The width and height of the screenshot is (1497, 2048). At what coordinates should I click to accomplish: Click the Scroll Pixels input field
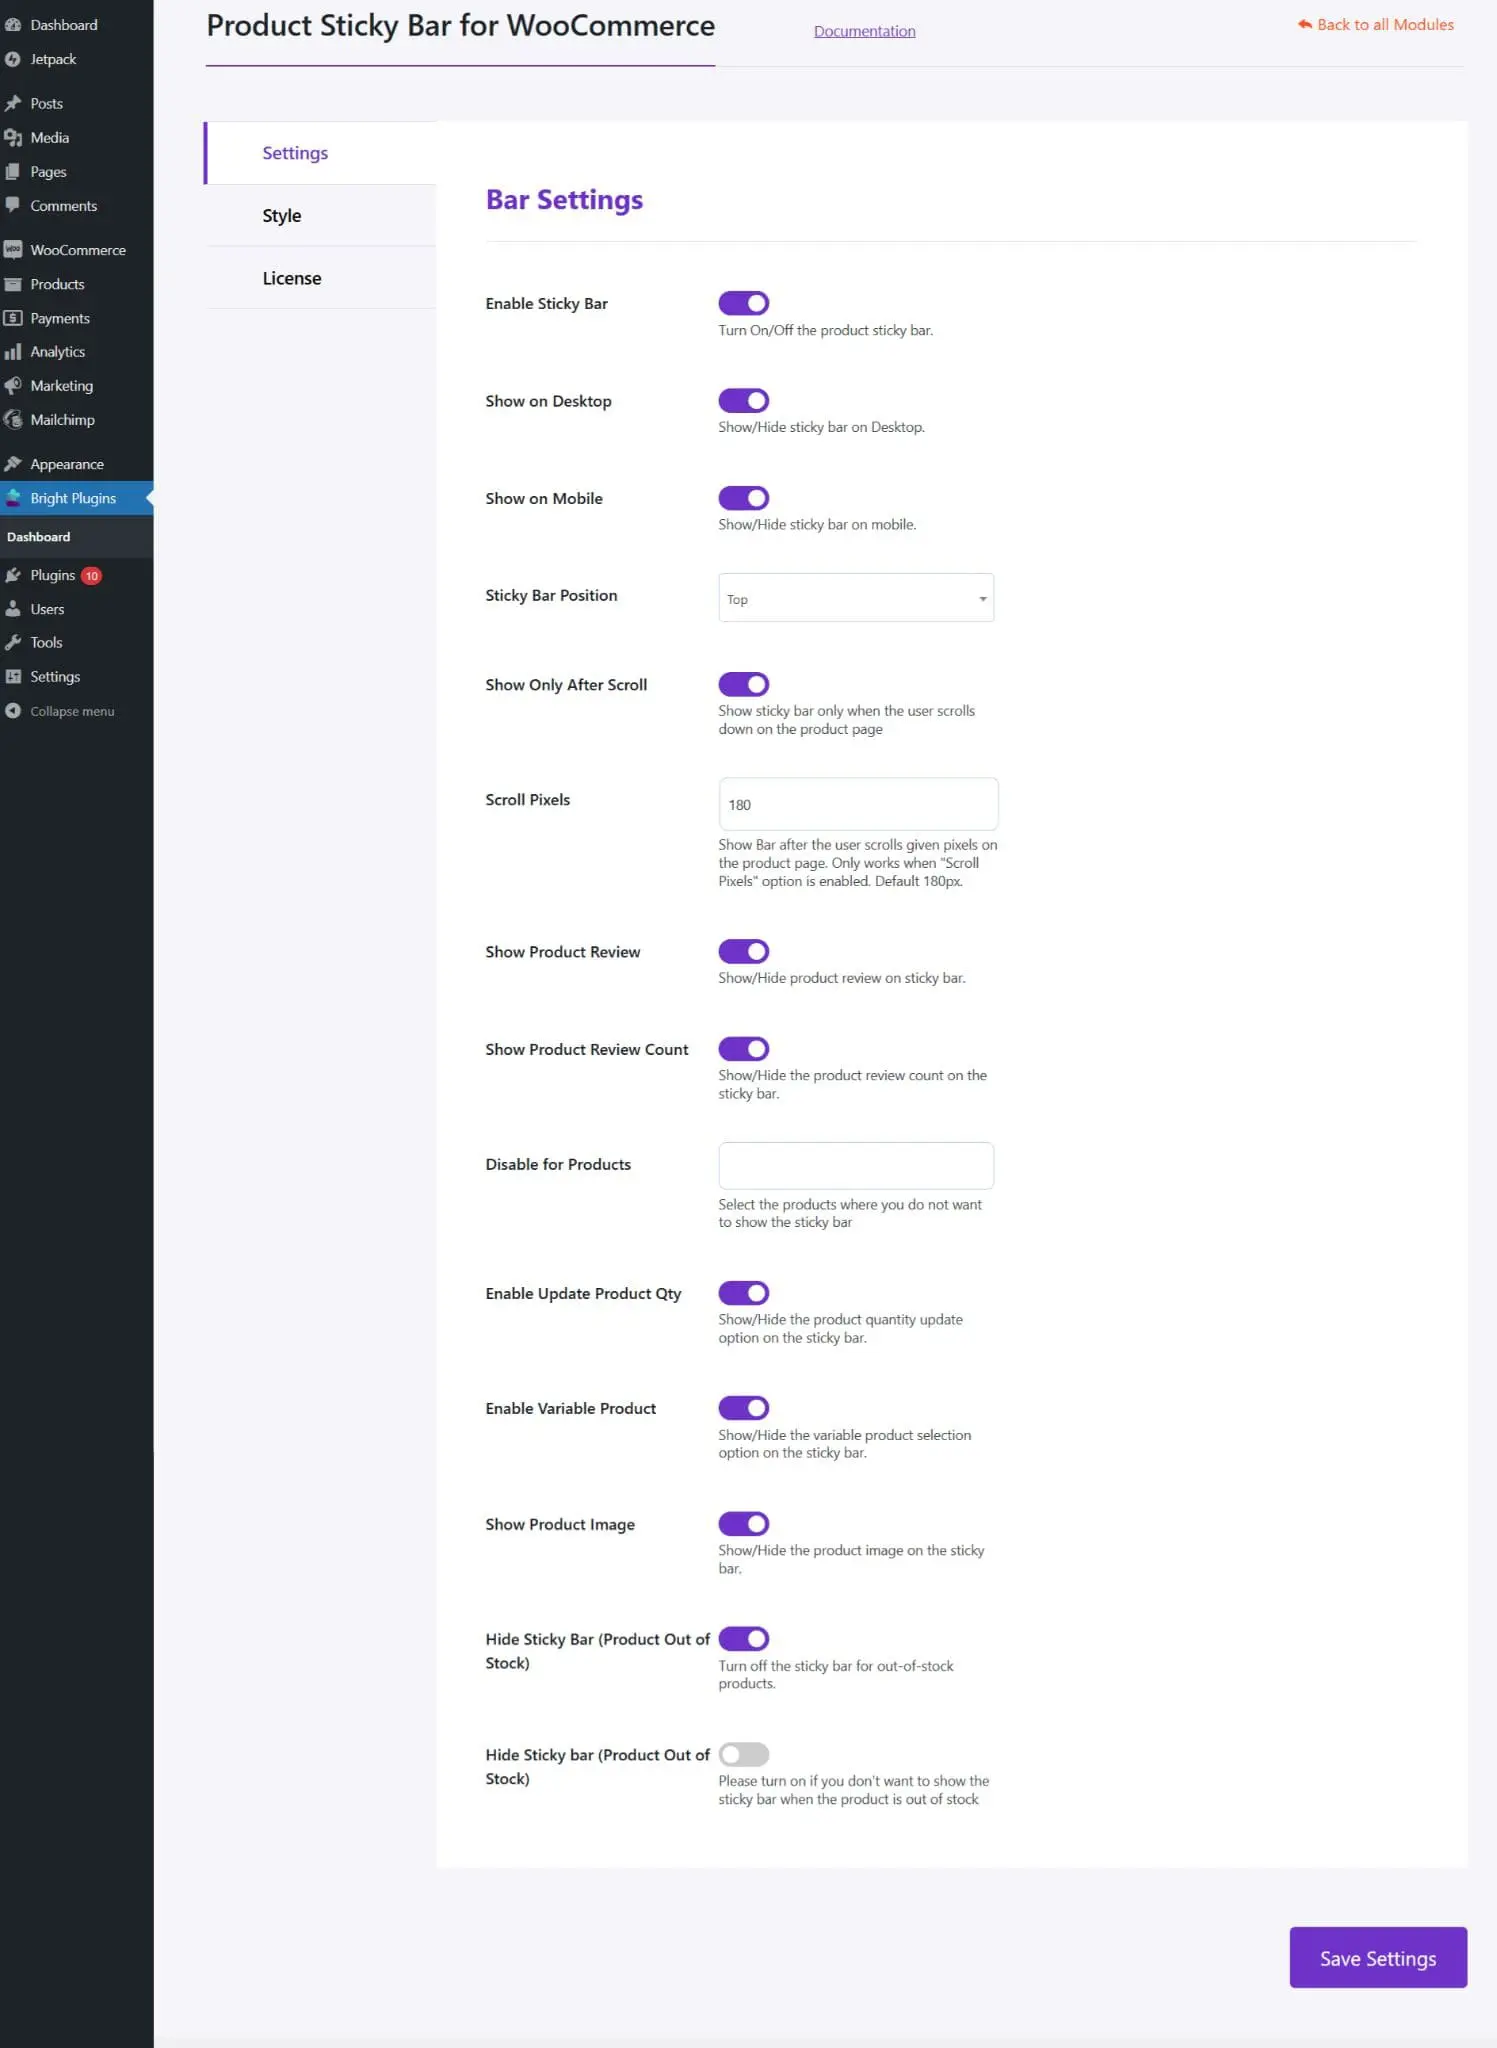coord(858,804)
